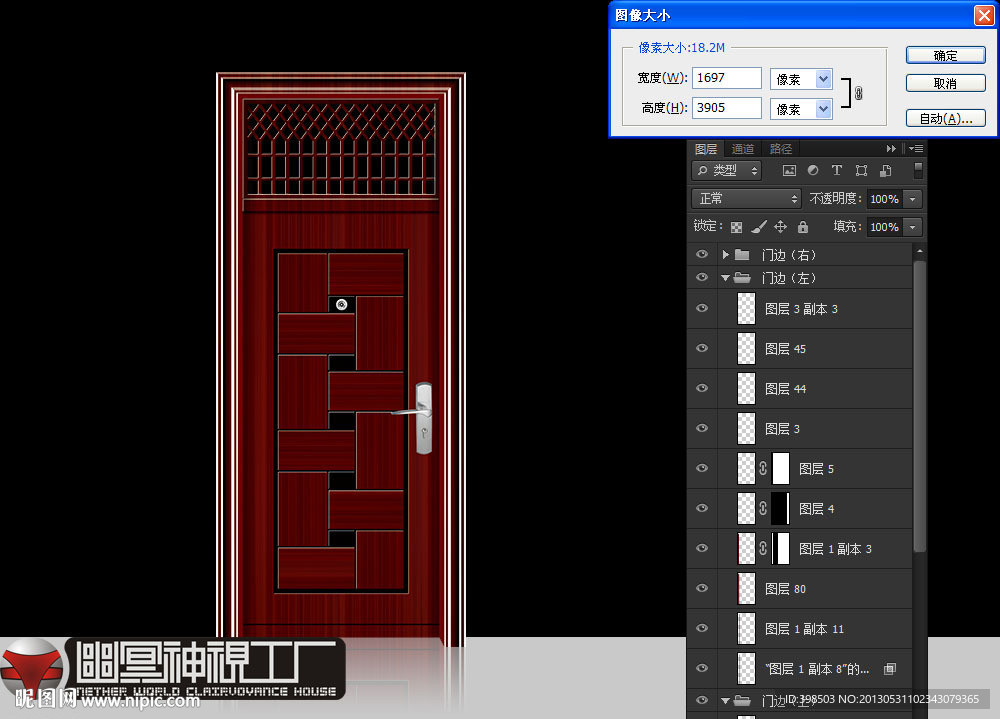Toggle visibility of 图层 45

tap(702, 348)
